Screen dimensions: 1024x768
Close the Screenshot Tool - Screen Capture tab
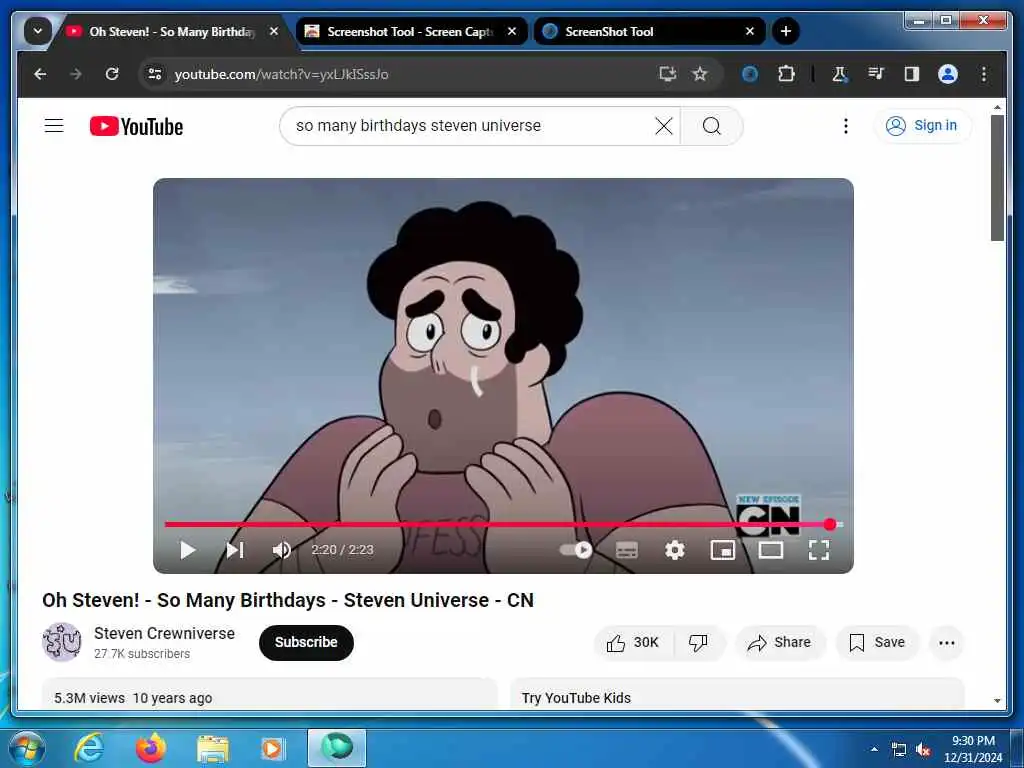point(512,31)
